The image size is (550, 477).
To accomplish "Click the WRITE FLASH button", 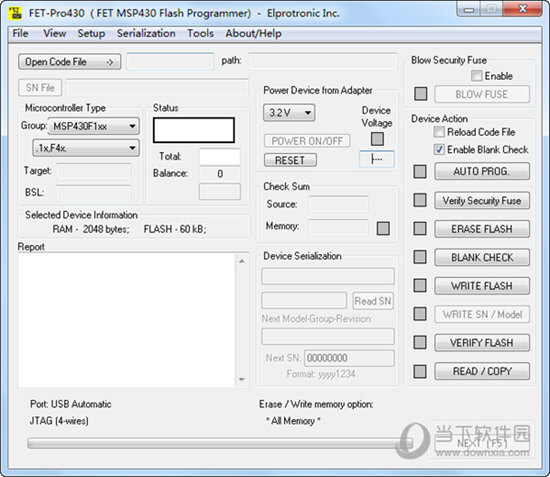I will [482, 286].
